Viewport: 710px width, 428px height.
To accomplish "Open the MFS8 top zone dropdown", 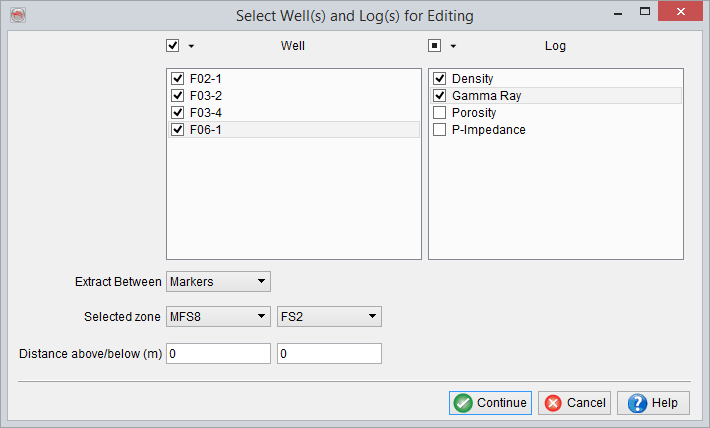I will (x=218, y=317).
